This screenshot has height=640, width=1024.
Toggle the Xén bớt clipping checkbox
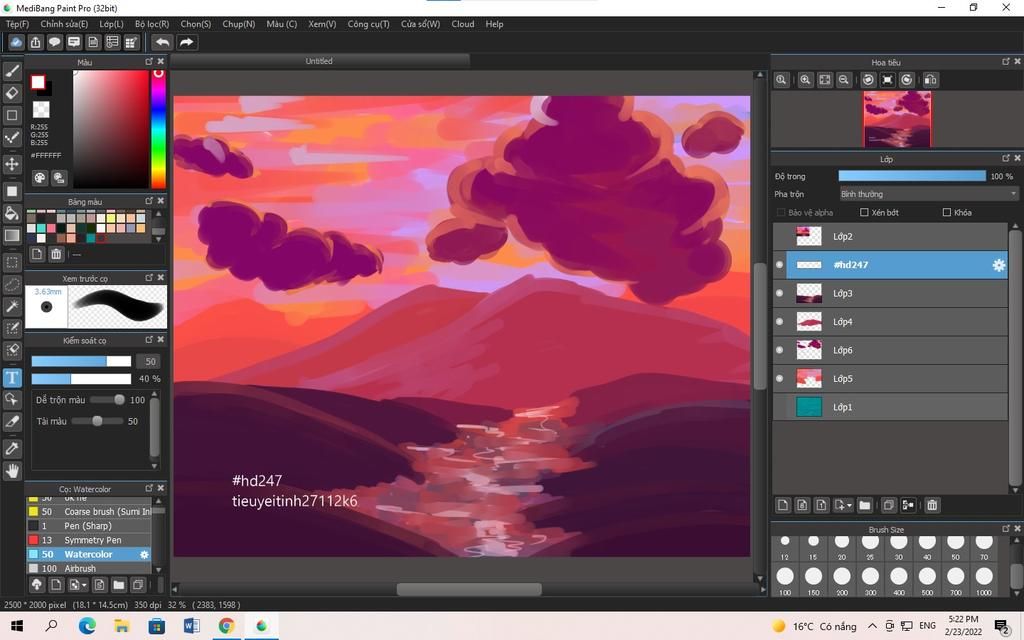(x=864, y=212)
